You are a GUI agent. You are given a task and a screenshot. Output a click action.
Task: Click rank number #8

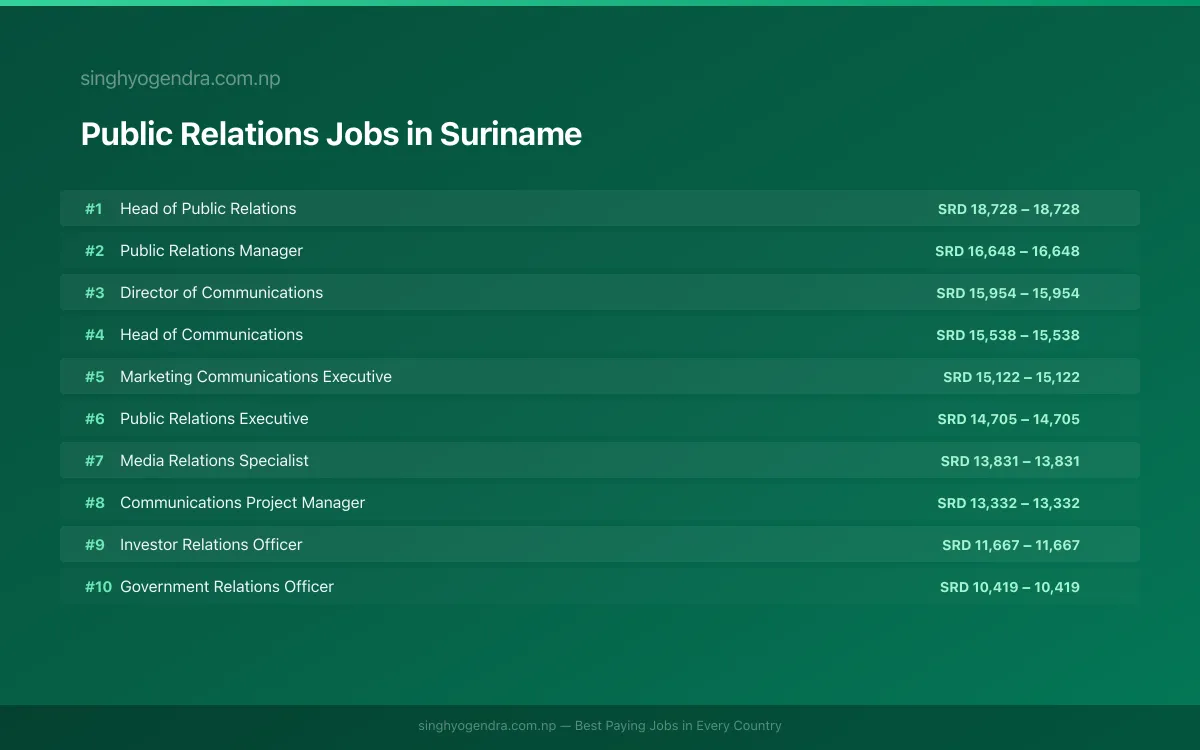94,503
